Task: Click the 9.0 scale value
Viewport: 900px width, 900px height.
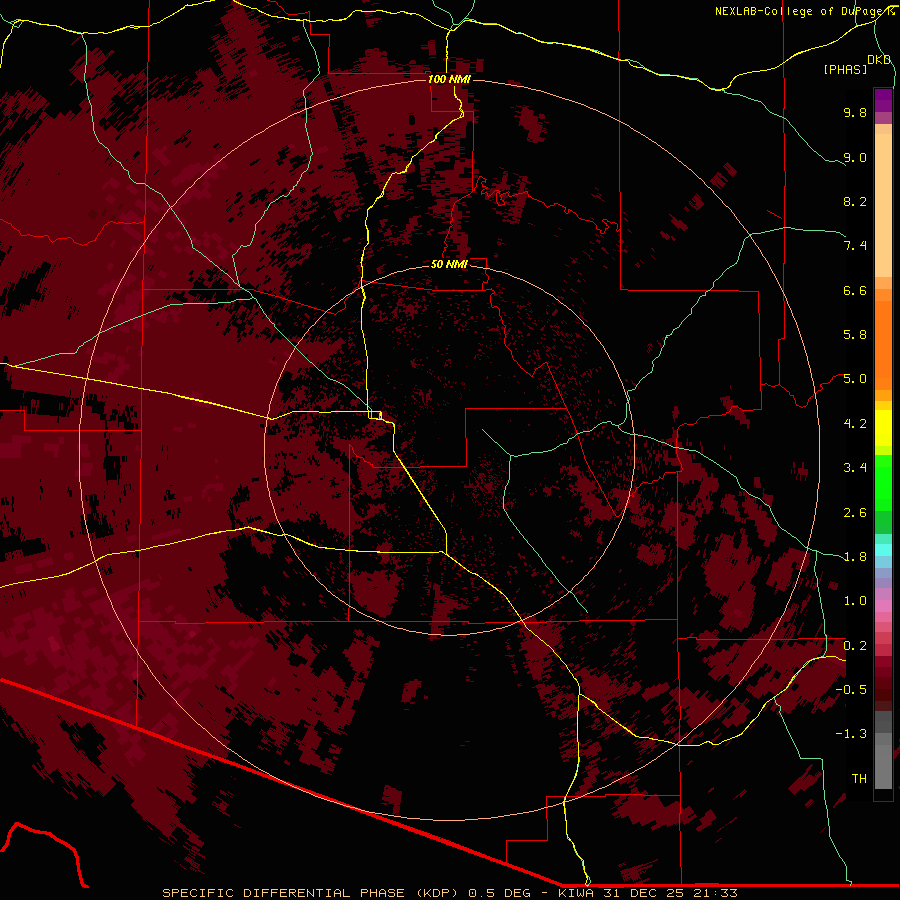Action: [855, 157]
